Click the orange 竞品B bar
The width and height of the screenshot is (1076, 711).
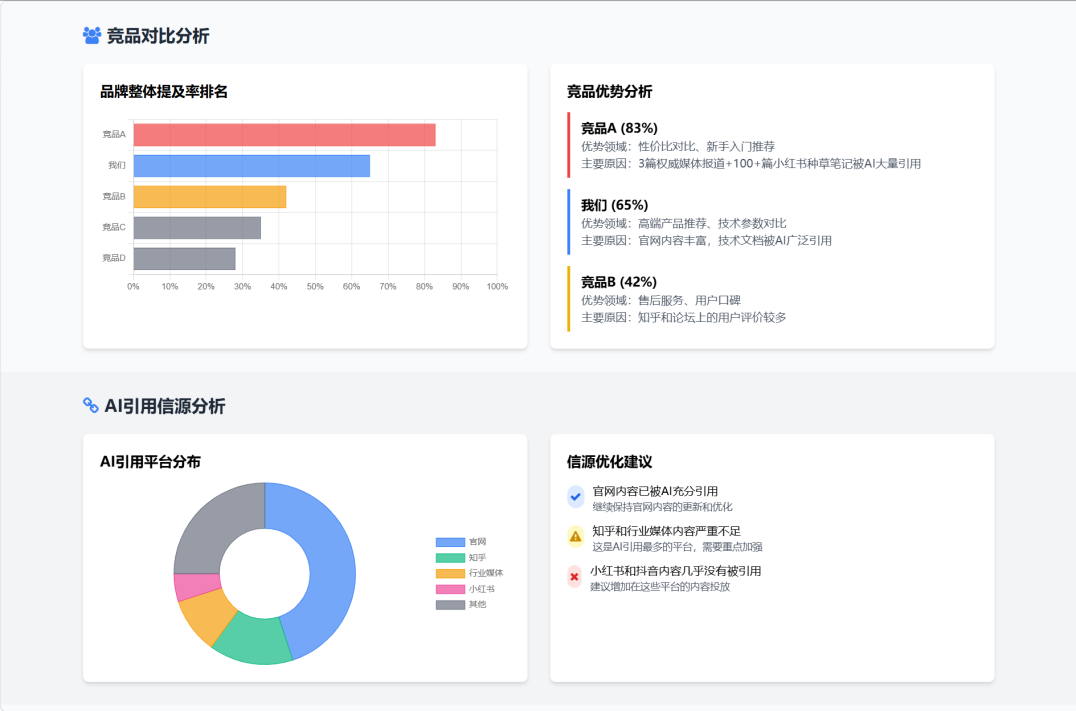point(210,197)
